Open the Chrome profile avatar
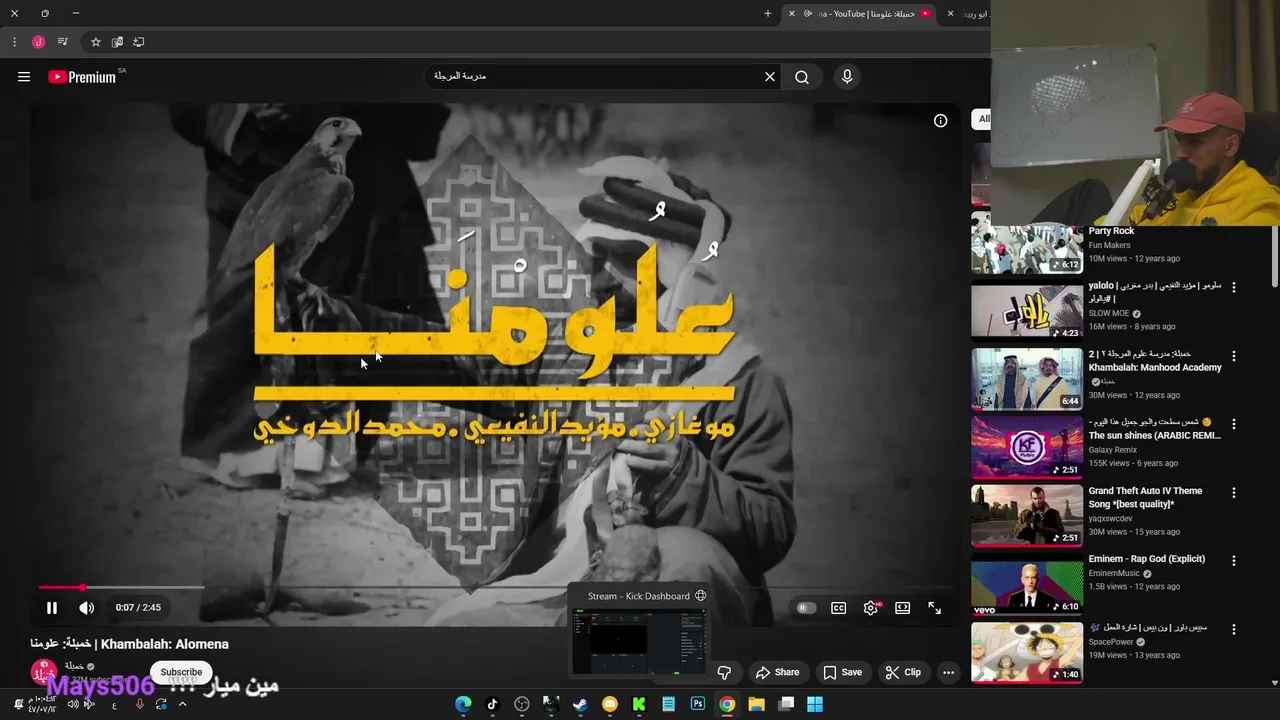Screen dimensions: 1280x720 pyautogui.click(x=38, y=42)
